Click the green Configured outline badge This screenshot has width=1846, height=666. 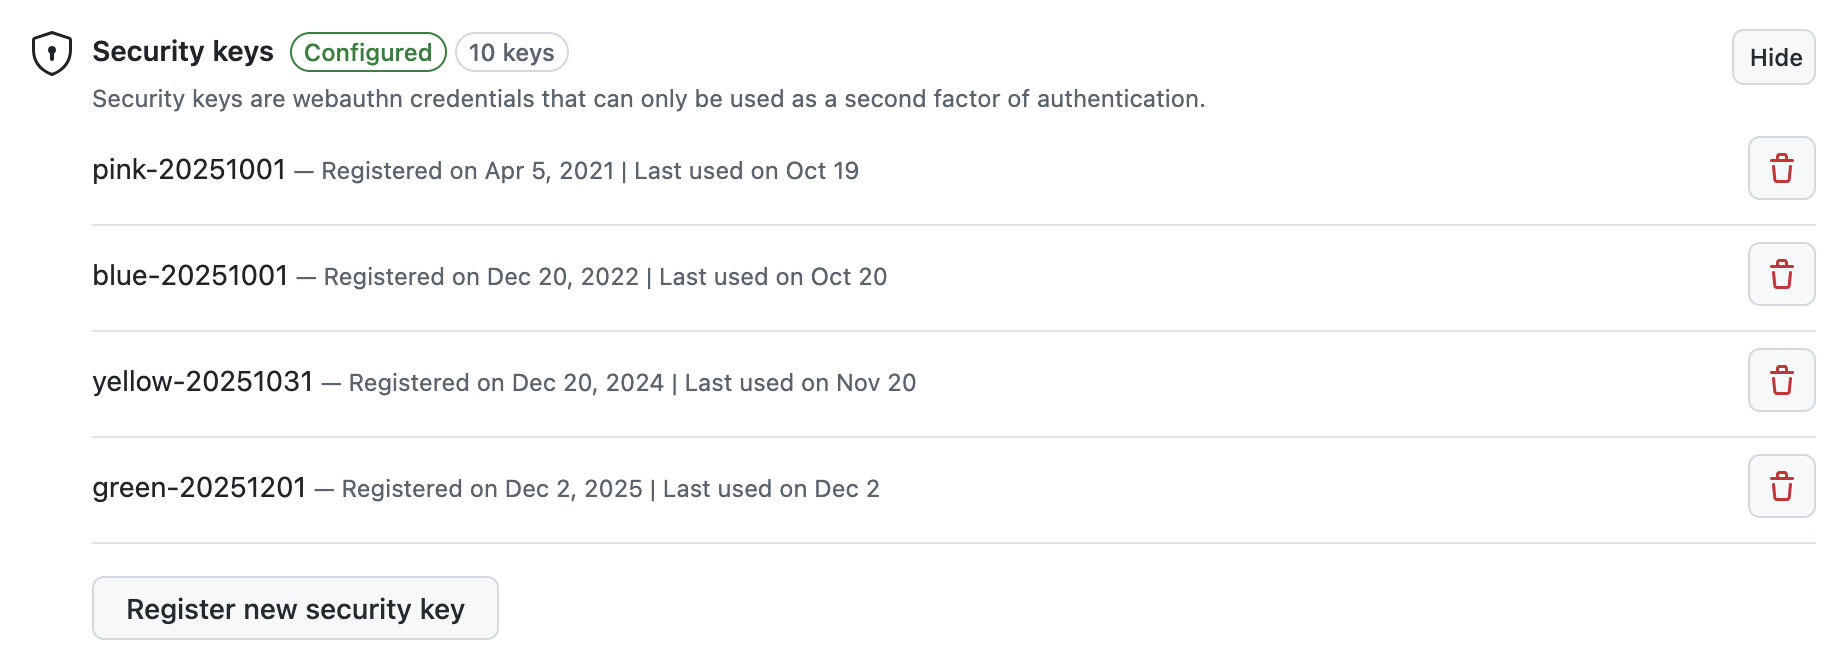tap(367, 53)
